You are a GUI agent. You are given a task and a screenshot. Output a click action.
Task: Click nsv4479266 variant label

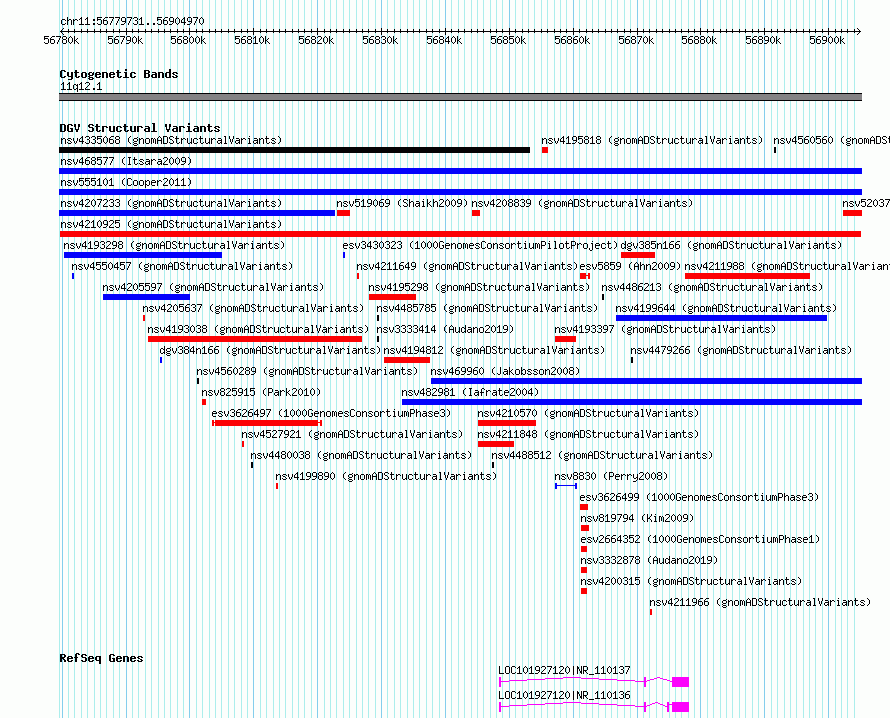[x=741, y=350]
